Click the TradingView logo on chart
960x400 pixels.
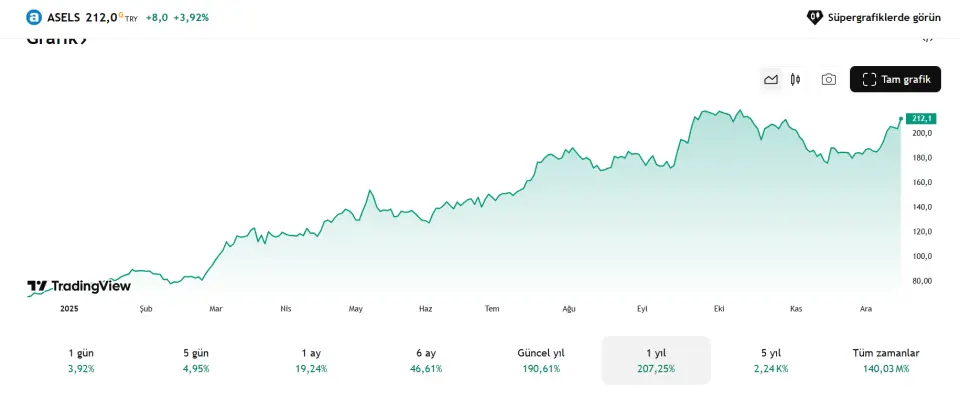pyautogui.click(x=79, y=287)
